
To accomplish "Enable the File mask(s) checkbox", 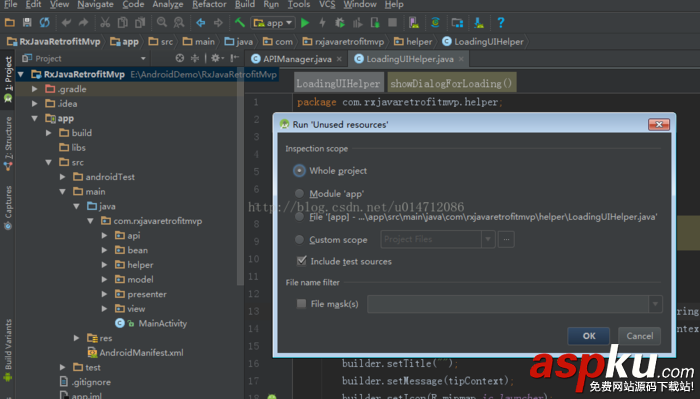I will click(301, 304).
